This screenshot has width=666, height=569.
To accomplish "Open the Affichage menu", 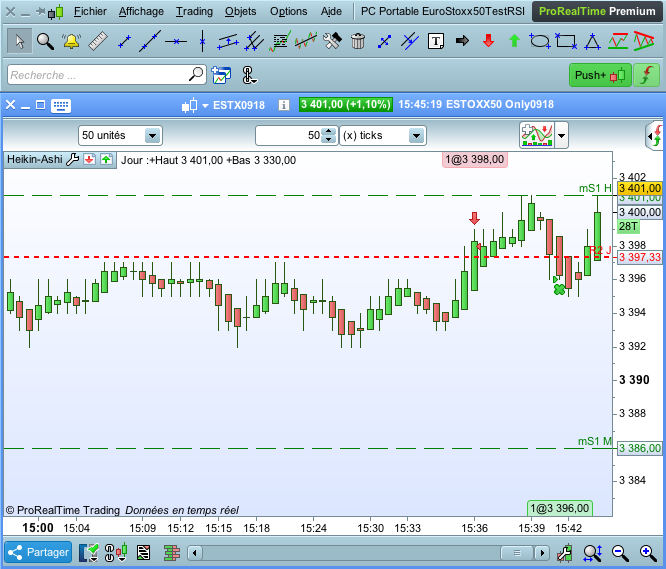I will click(141, 11).
